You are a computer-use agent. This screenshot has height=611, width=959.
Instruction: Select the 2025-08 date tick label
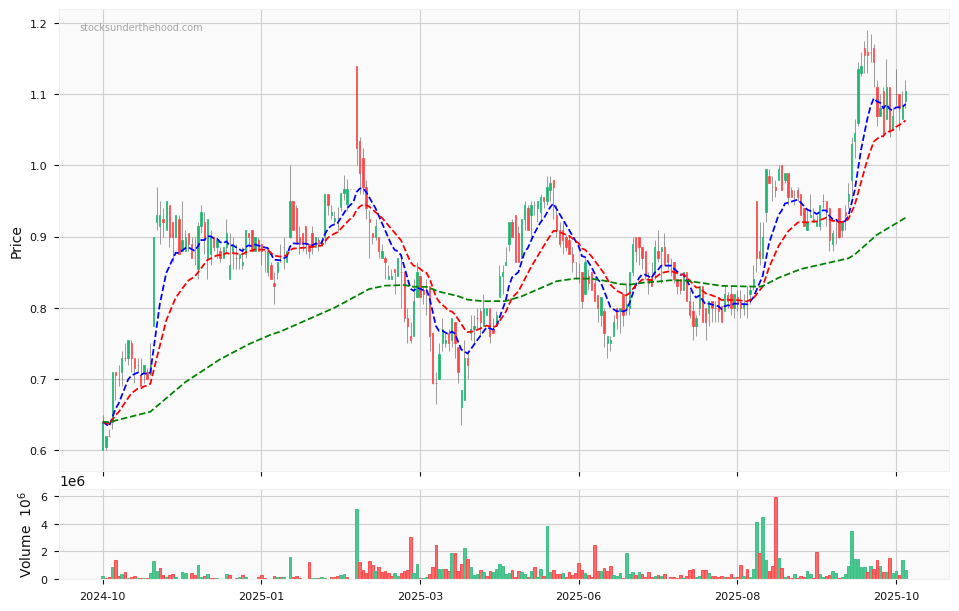tap(738, 596)
